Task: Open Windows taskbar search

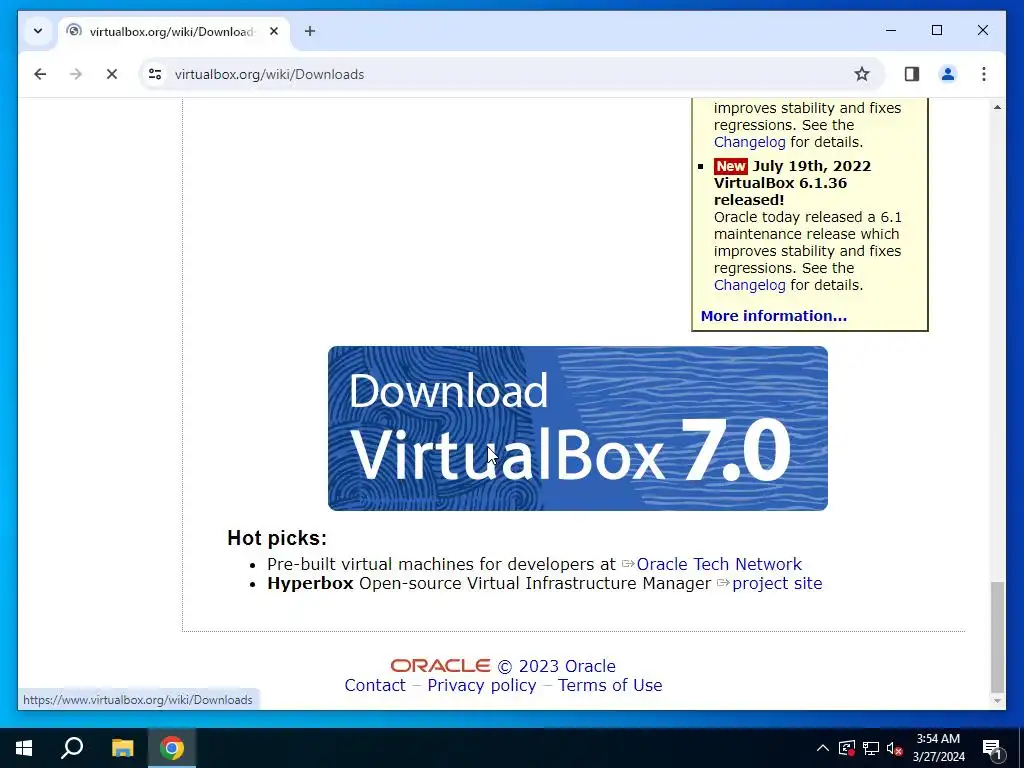Action: tap(72, 748)
